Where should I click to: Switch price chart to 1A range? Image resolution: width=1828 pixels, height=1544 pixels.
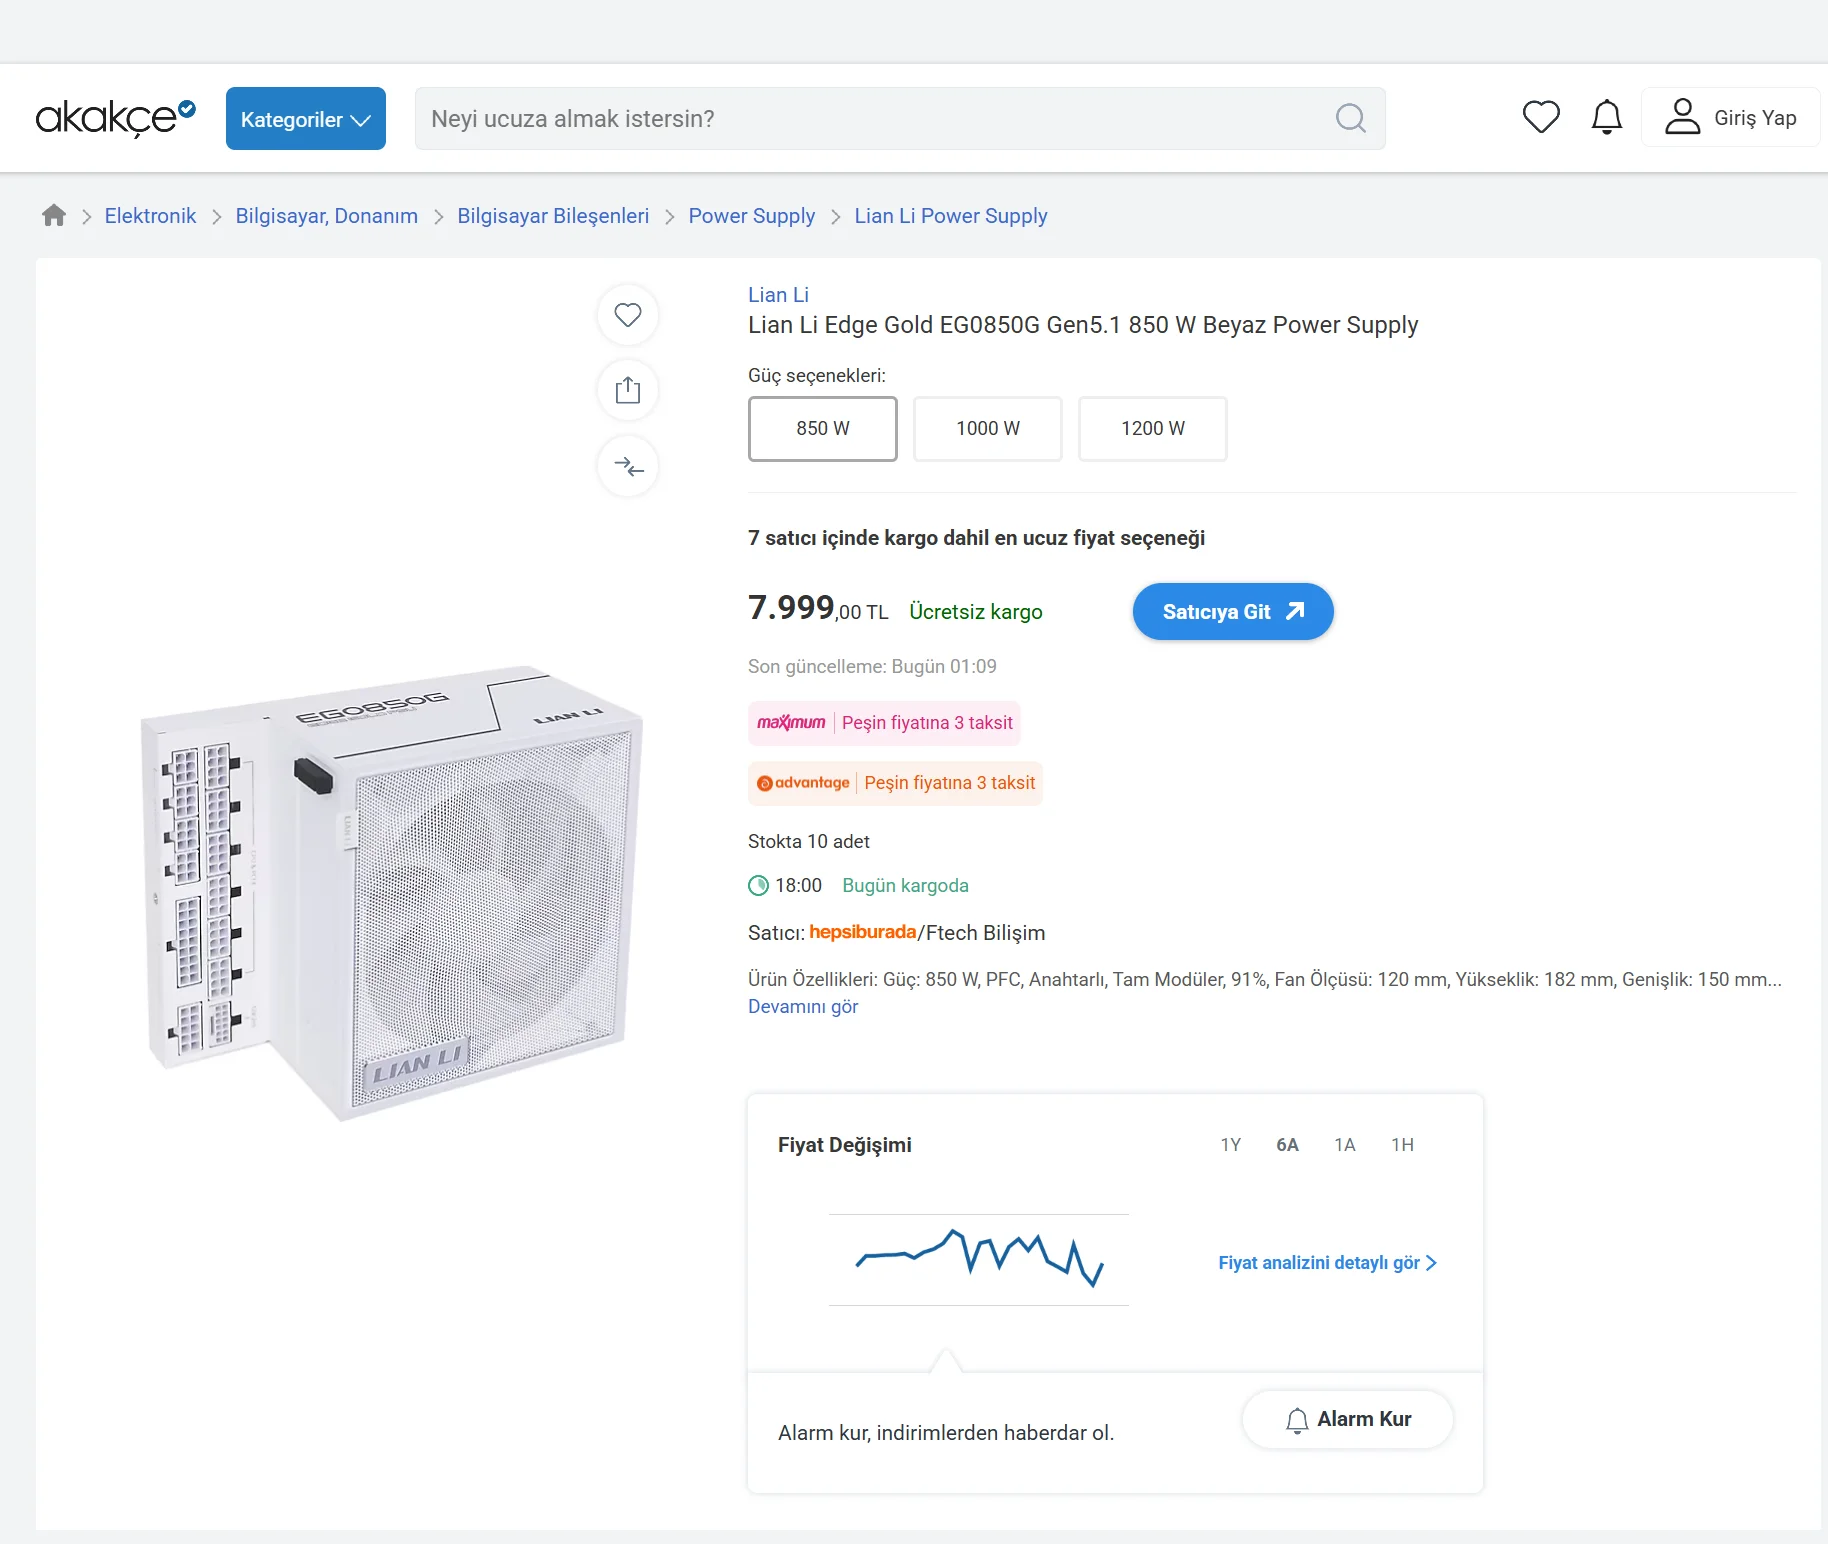1345,1145
